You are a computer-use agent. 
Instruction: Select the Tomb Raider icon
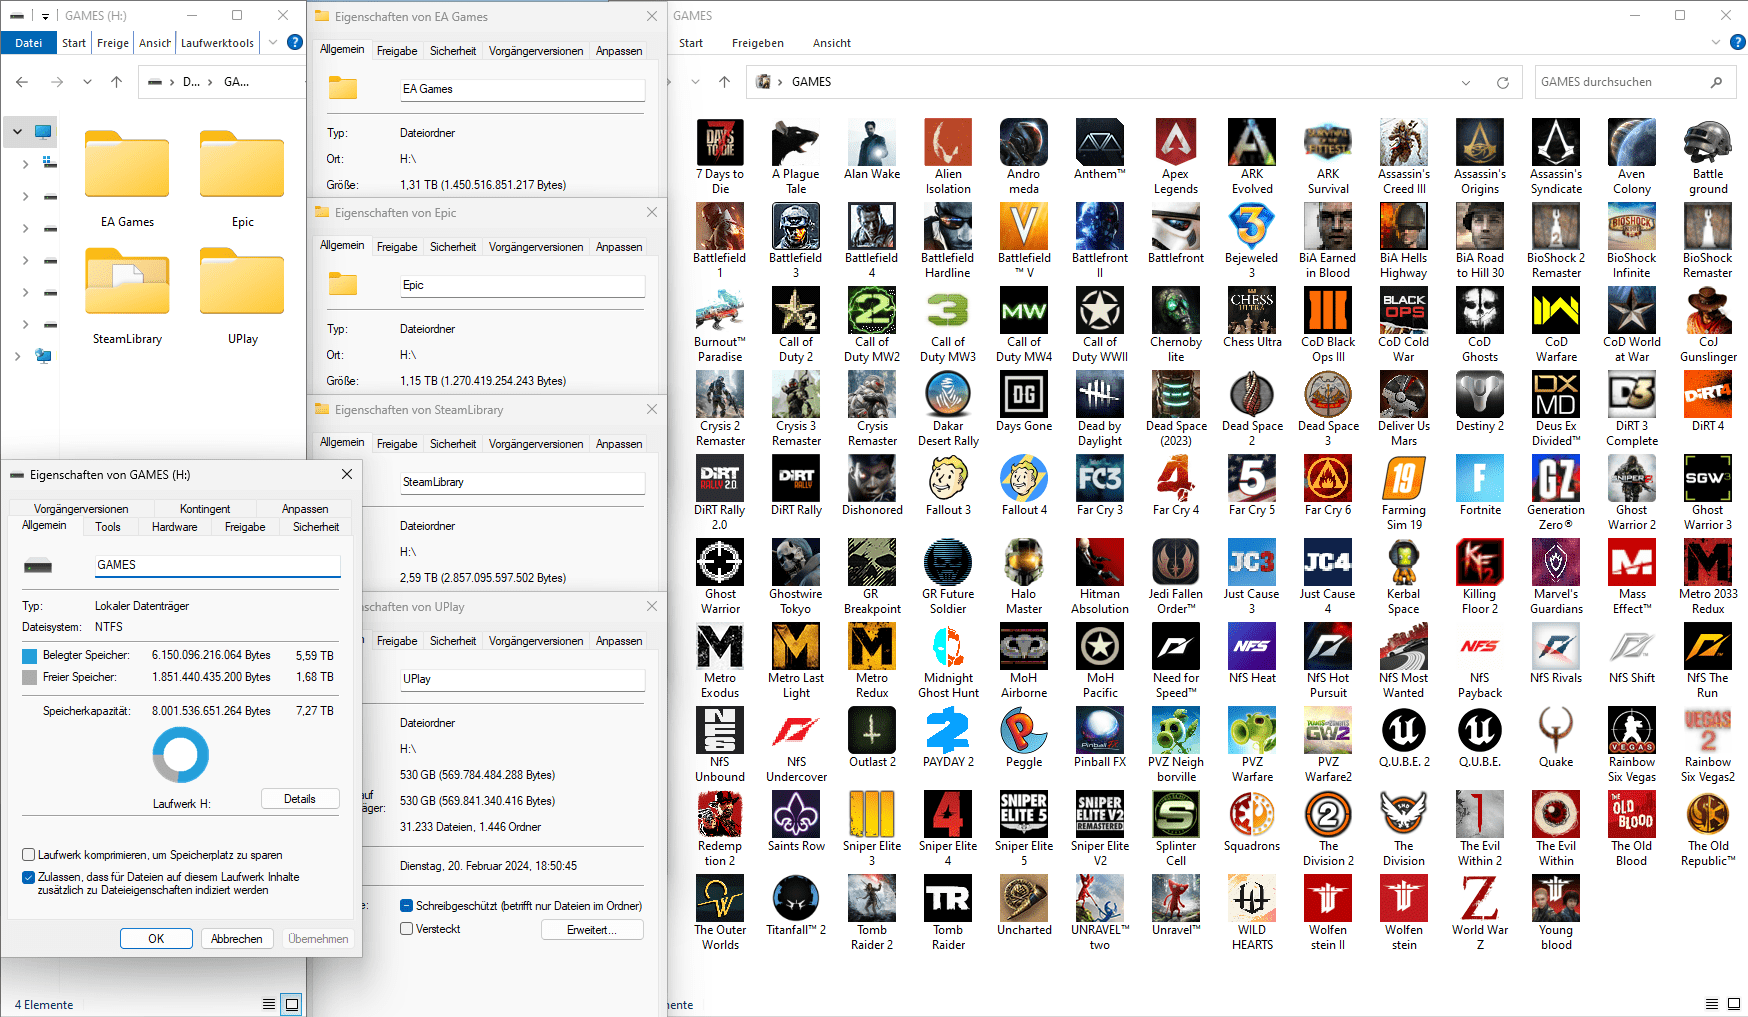(948, 913)
